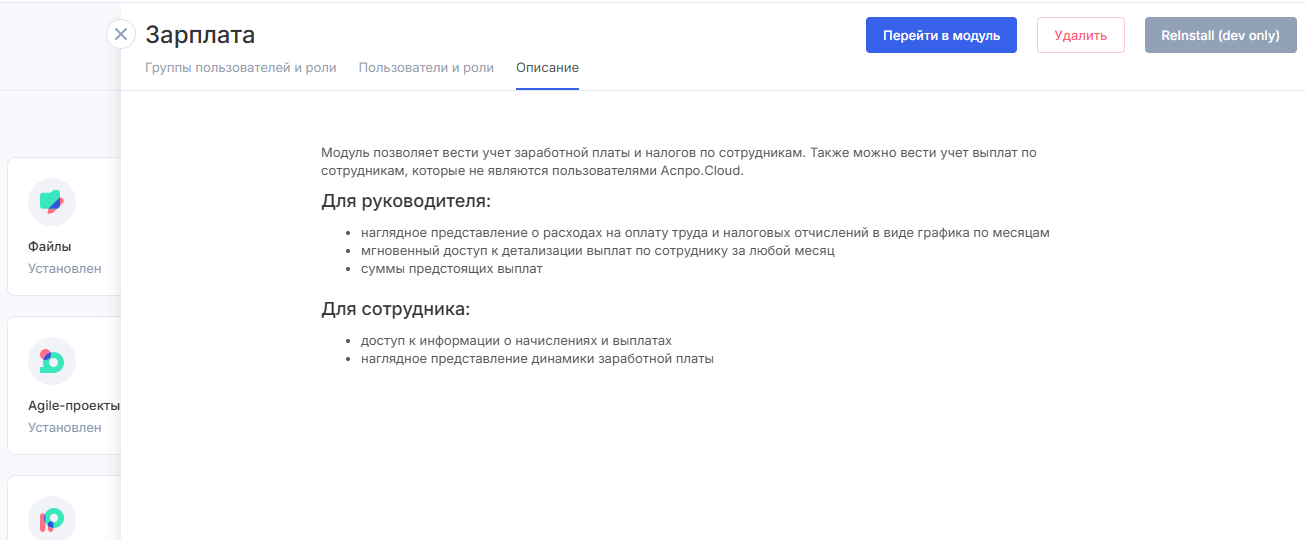Open the Группы пользователей и роли tab
The width and height of the screenshot is (1306, 540).
(240, 68)
